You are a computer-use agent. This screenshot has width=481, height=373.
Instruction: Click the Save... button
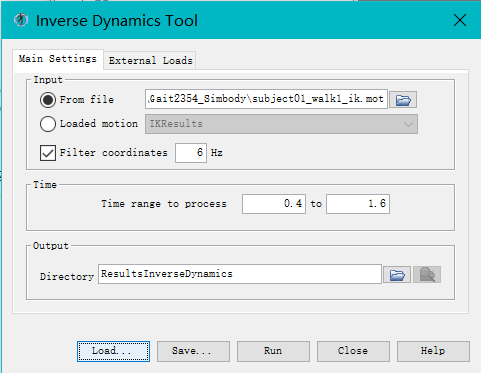point(193,351)
